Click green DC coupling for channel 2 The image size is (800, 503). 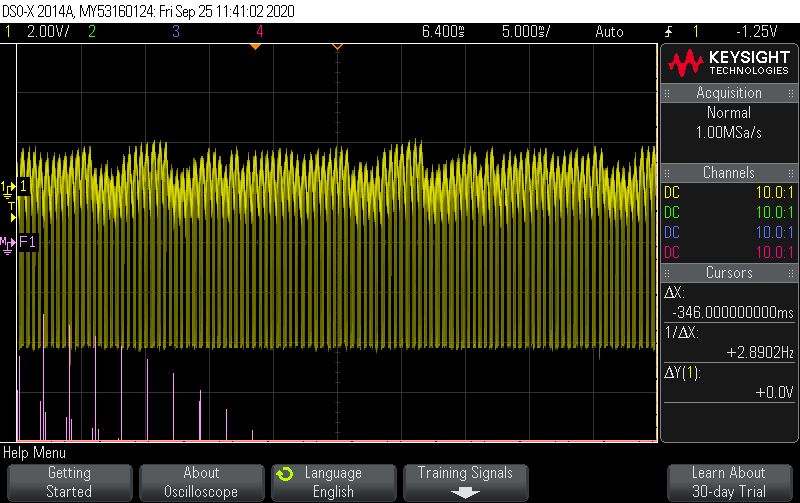(672, 213)
